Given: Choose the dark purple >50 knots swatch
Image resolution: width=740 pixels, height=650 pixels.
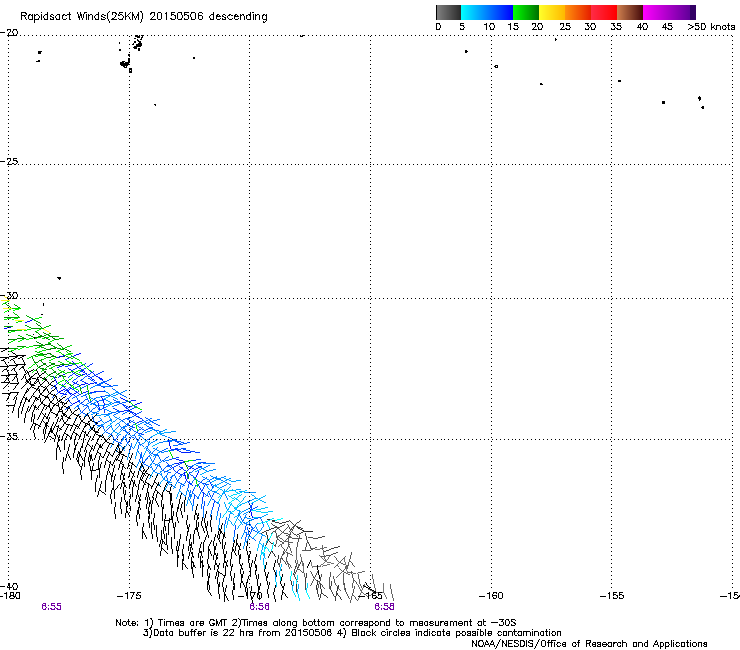Looking at the screenshot, I should [693, 12].
